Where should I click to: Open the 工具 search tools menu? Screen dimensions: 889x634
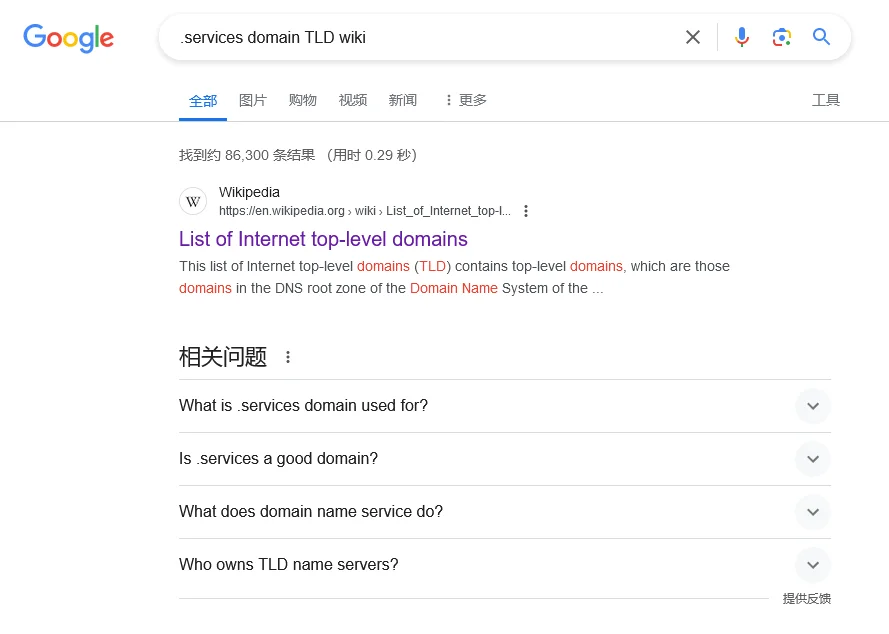click(x=825, y=100)
